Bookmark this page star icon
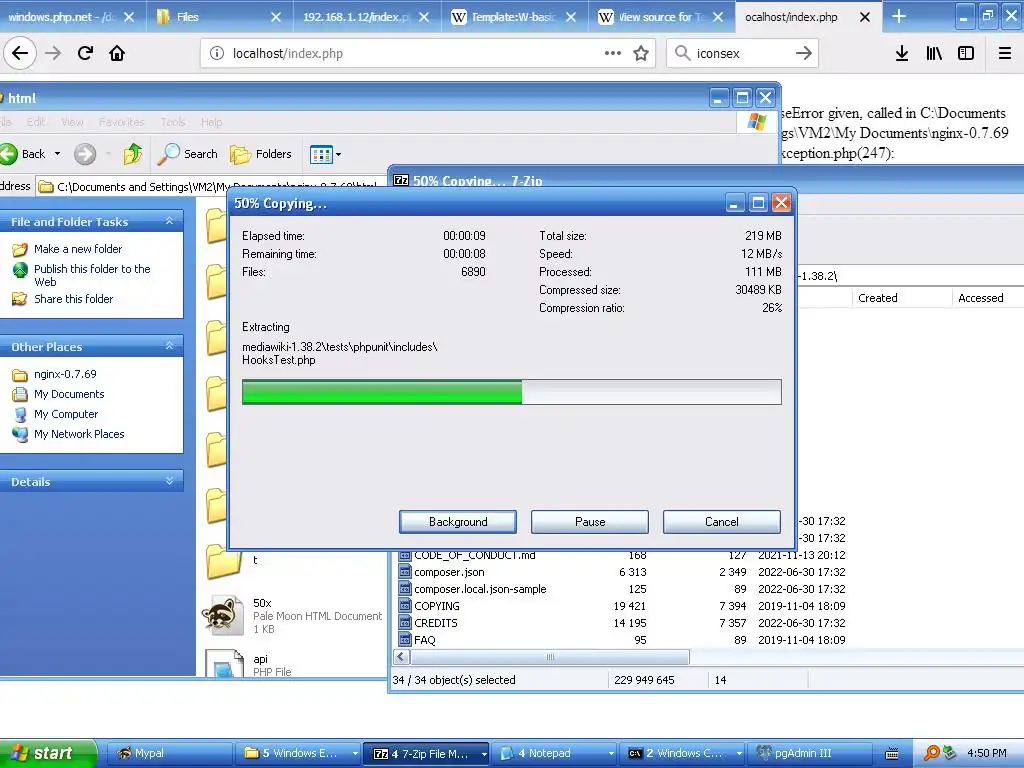This screenshot has width=1024, height=768. [641, 54]
